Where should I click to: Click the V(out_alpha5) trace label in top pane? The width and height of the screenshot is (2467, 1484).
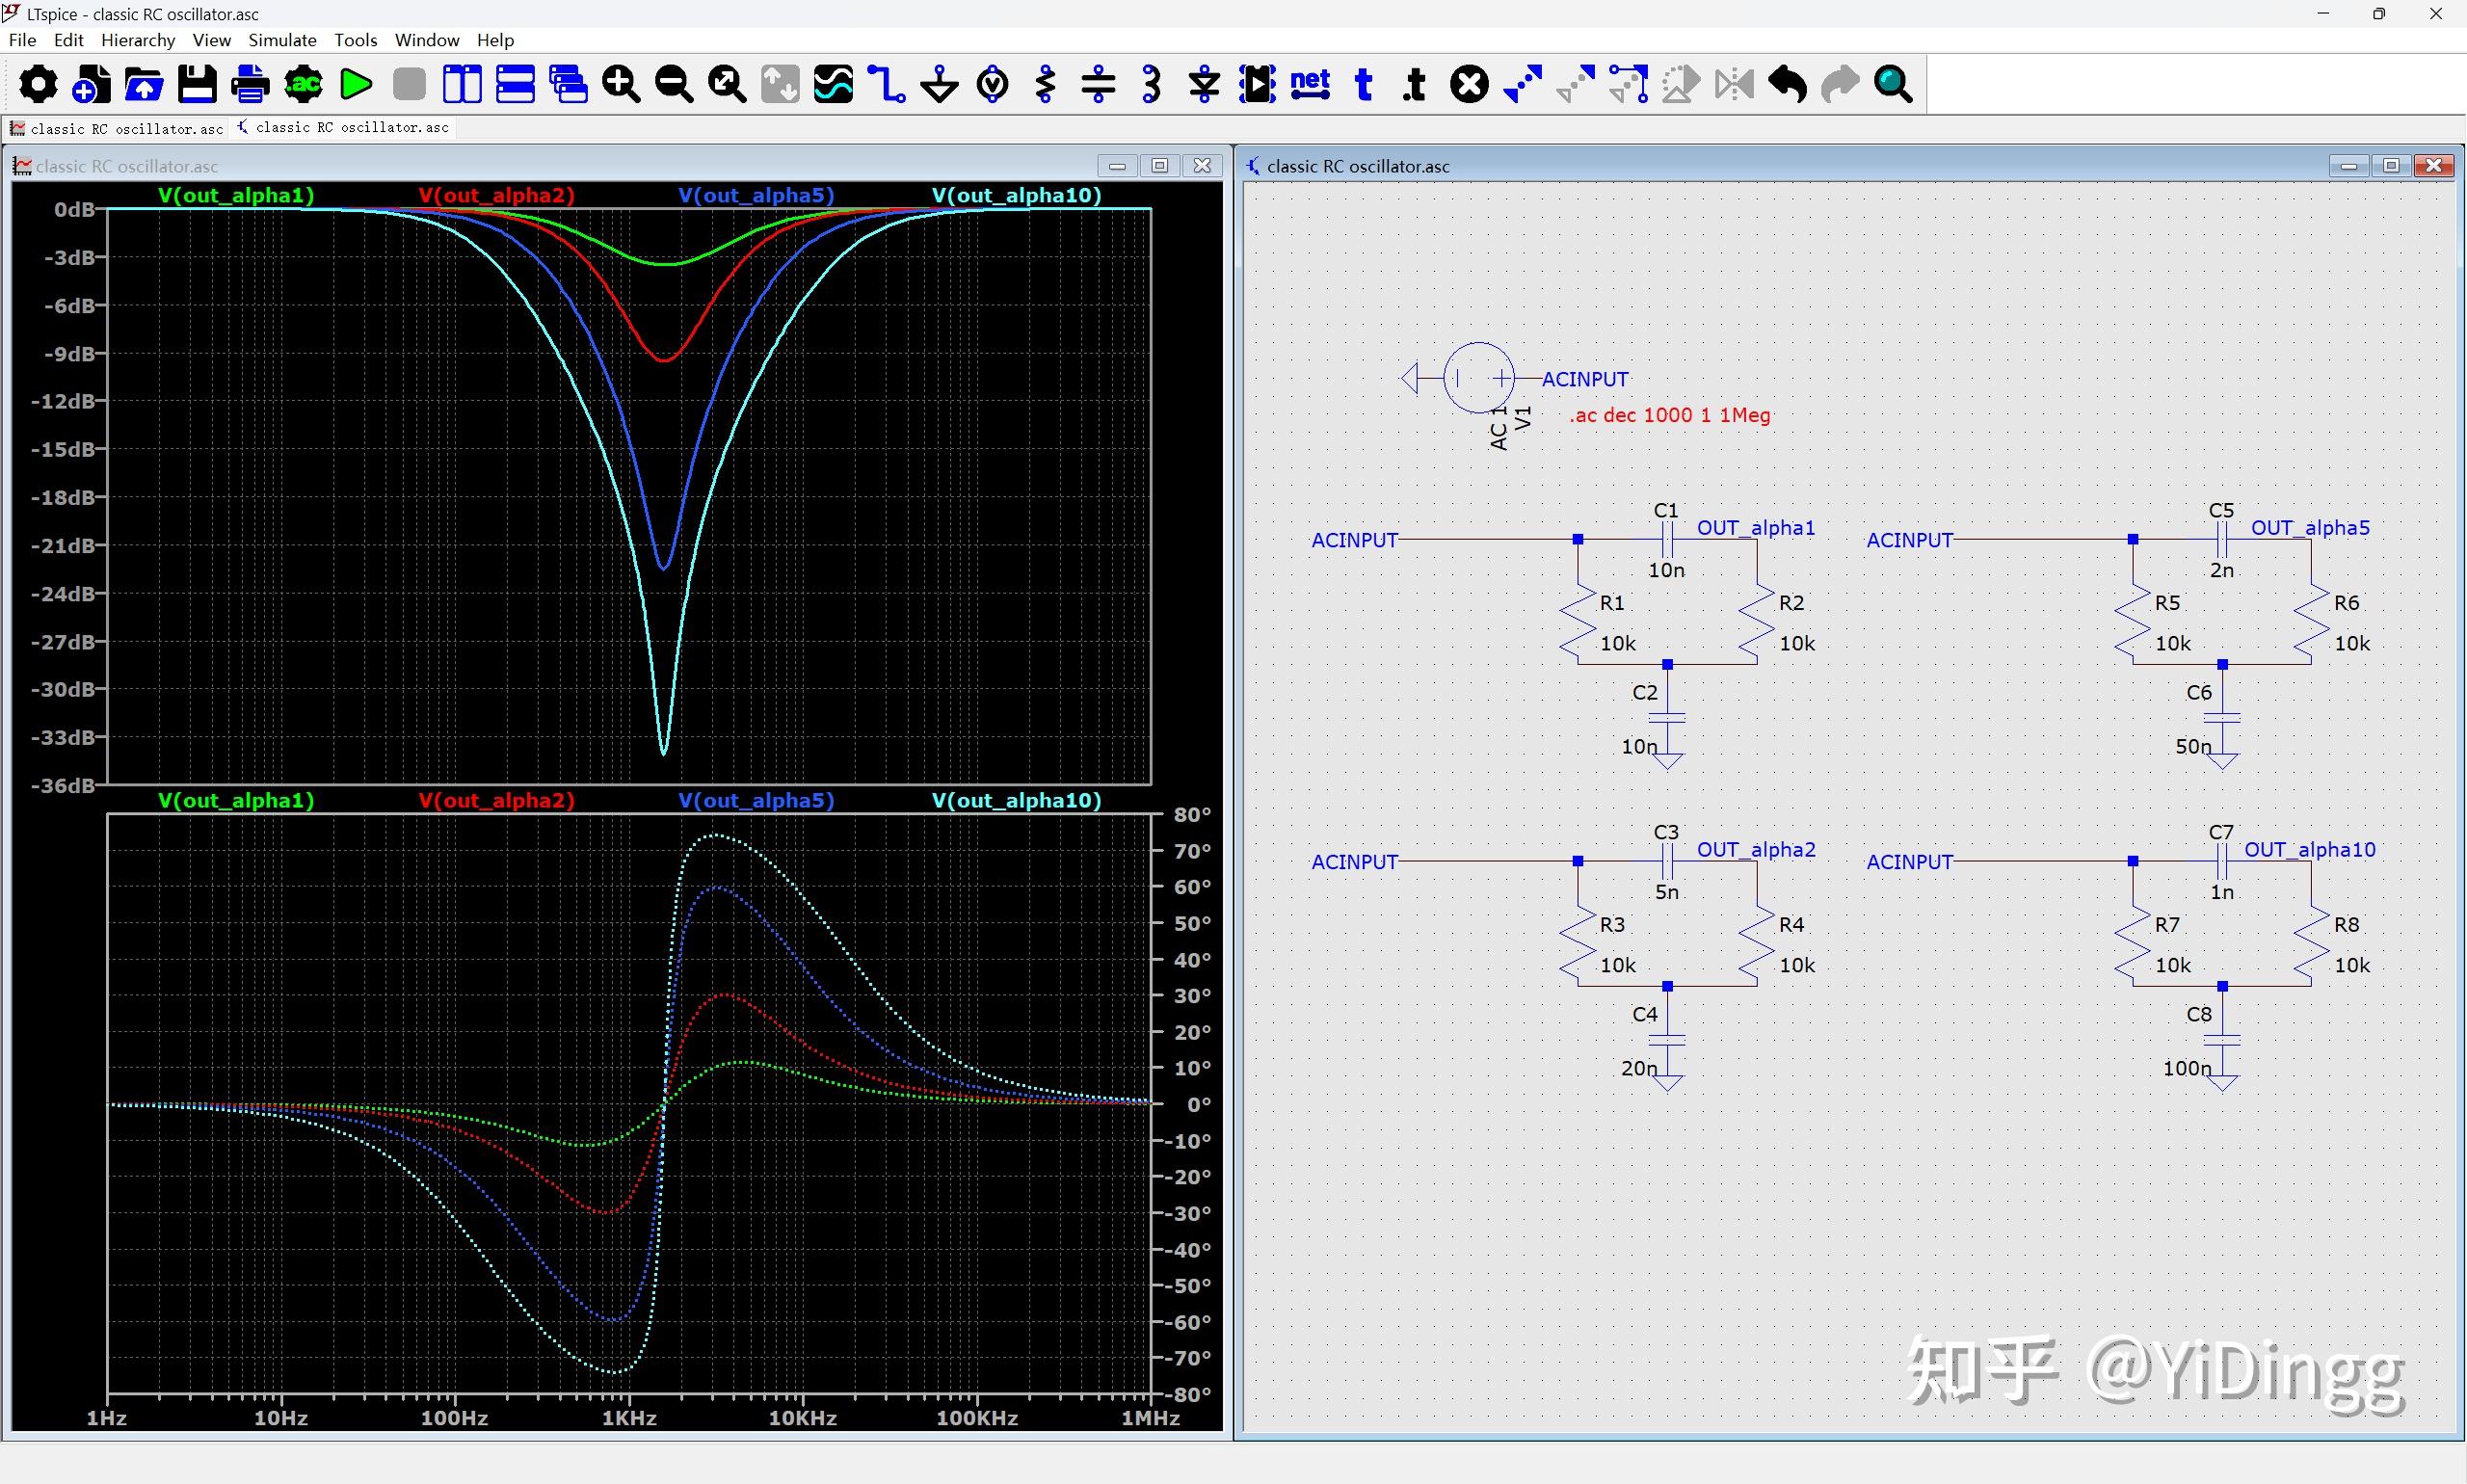coord(755,195)
